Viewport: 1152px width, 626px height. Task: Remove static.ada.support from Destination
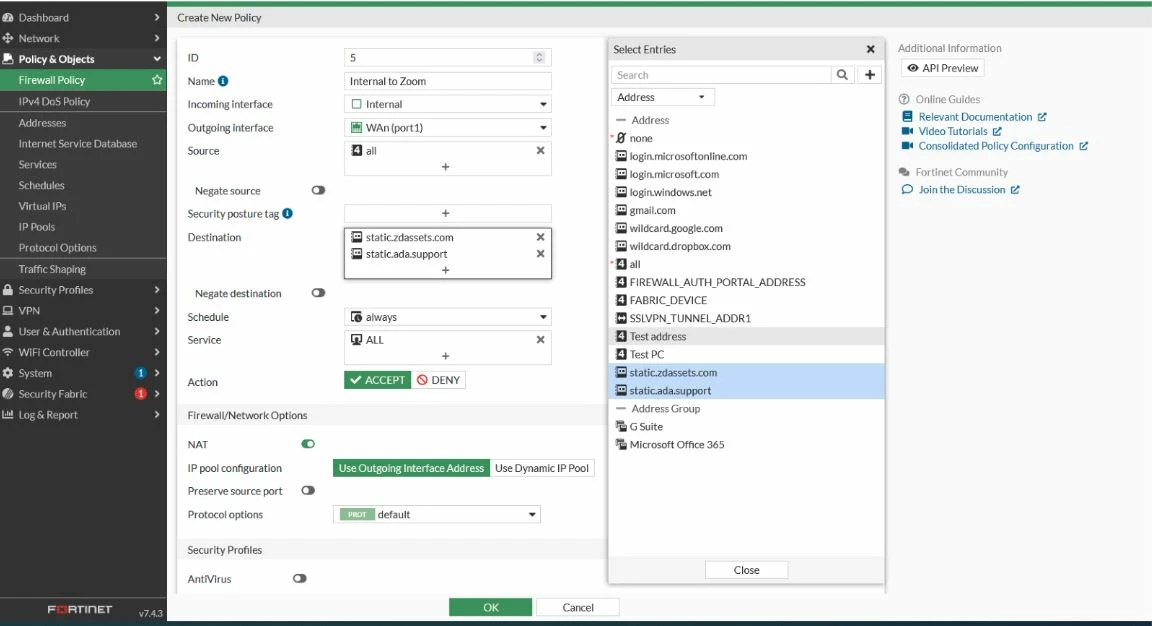click(540, 254)
